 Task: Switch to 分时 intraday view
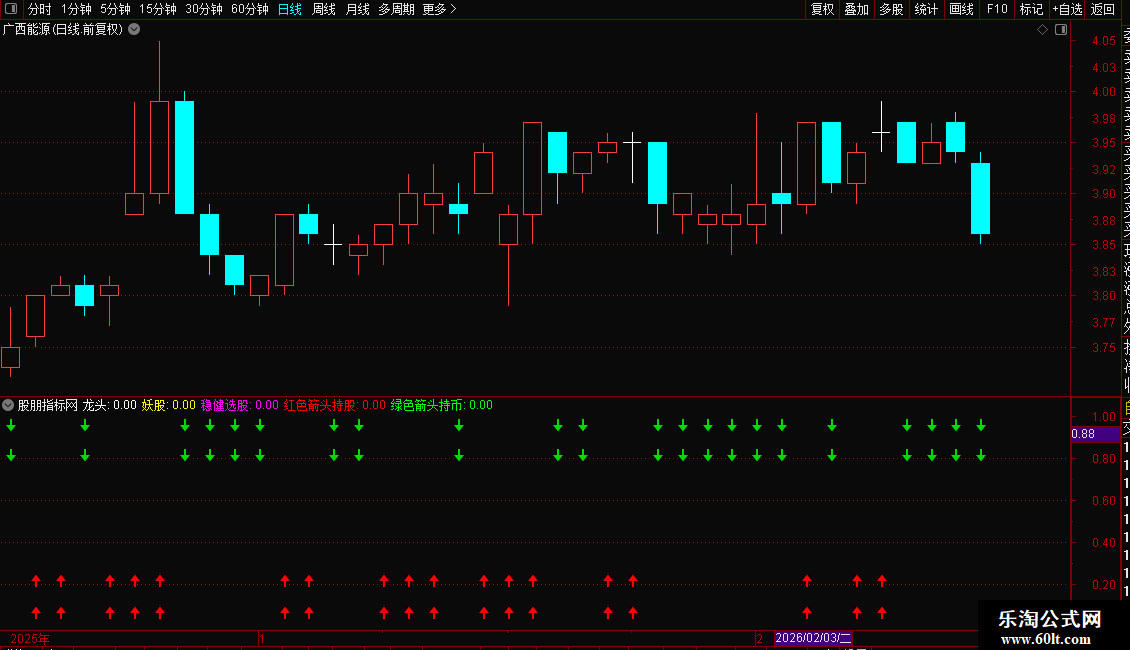40,9
